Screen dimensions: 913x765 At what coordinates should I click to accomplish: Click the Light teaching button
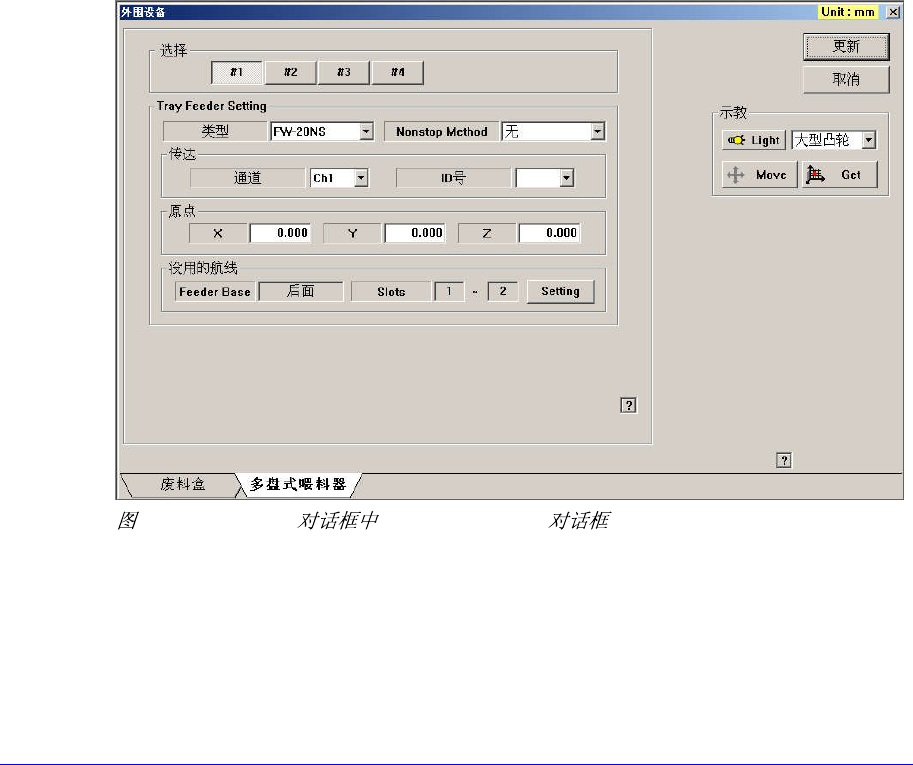[x=754, y=140]
